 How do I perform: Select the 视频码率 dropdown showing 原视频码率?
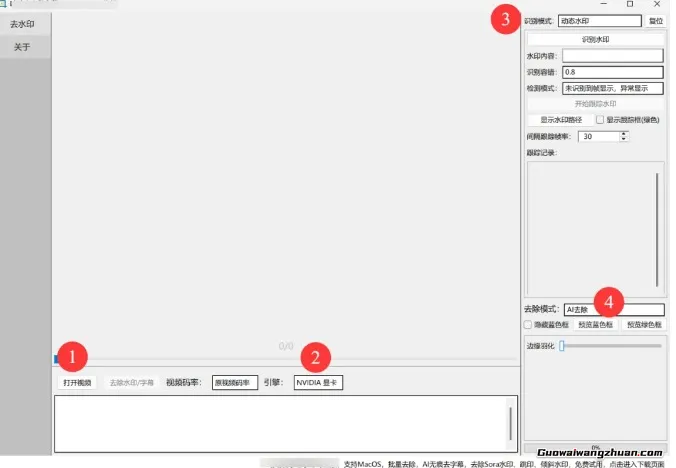pyautogui.click(x=235, y=383)
